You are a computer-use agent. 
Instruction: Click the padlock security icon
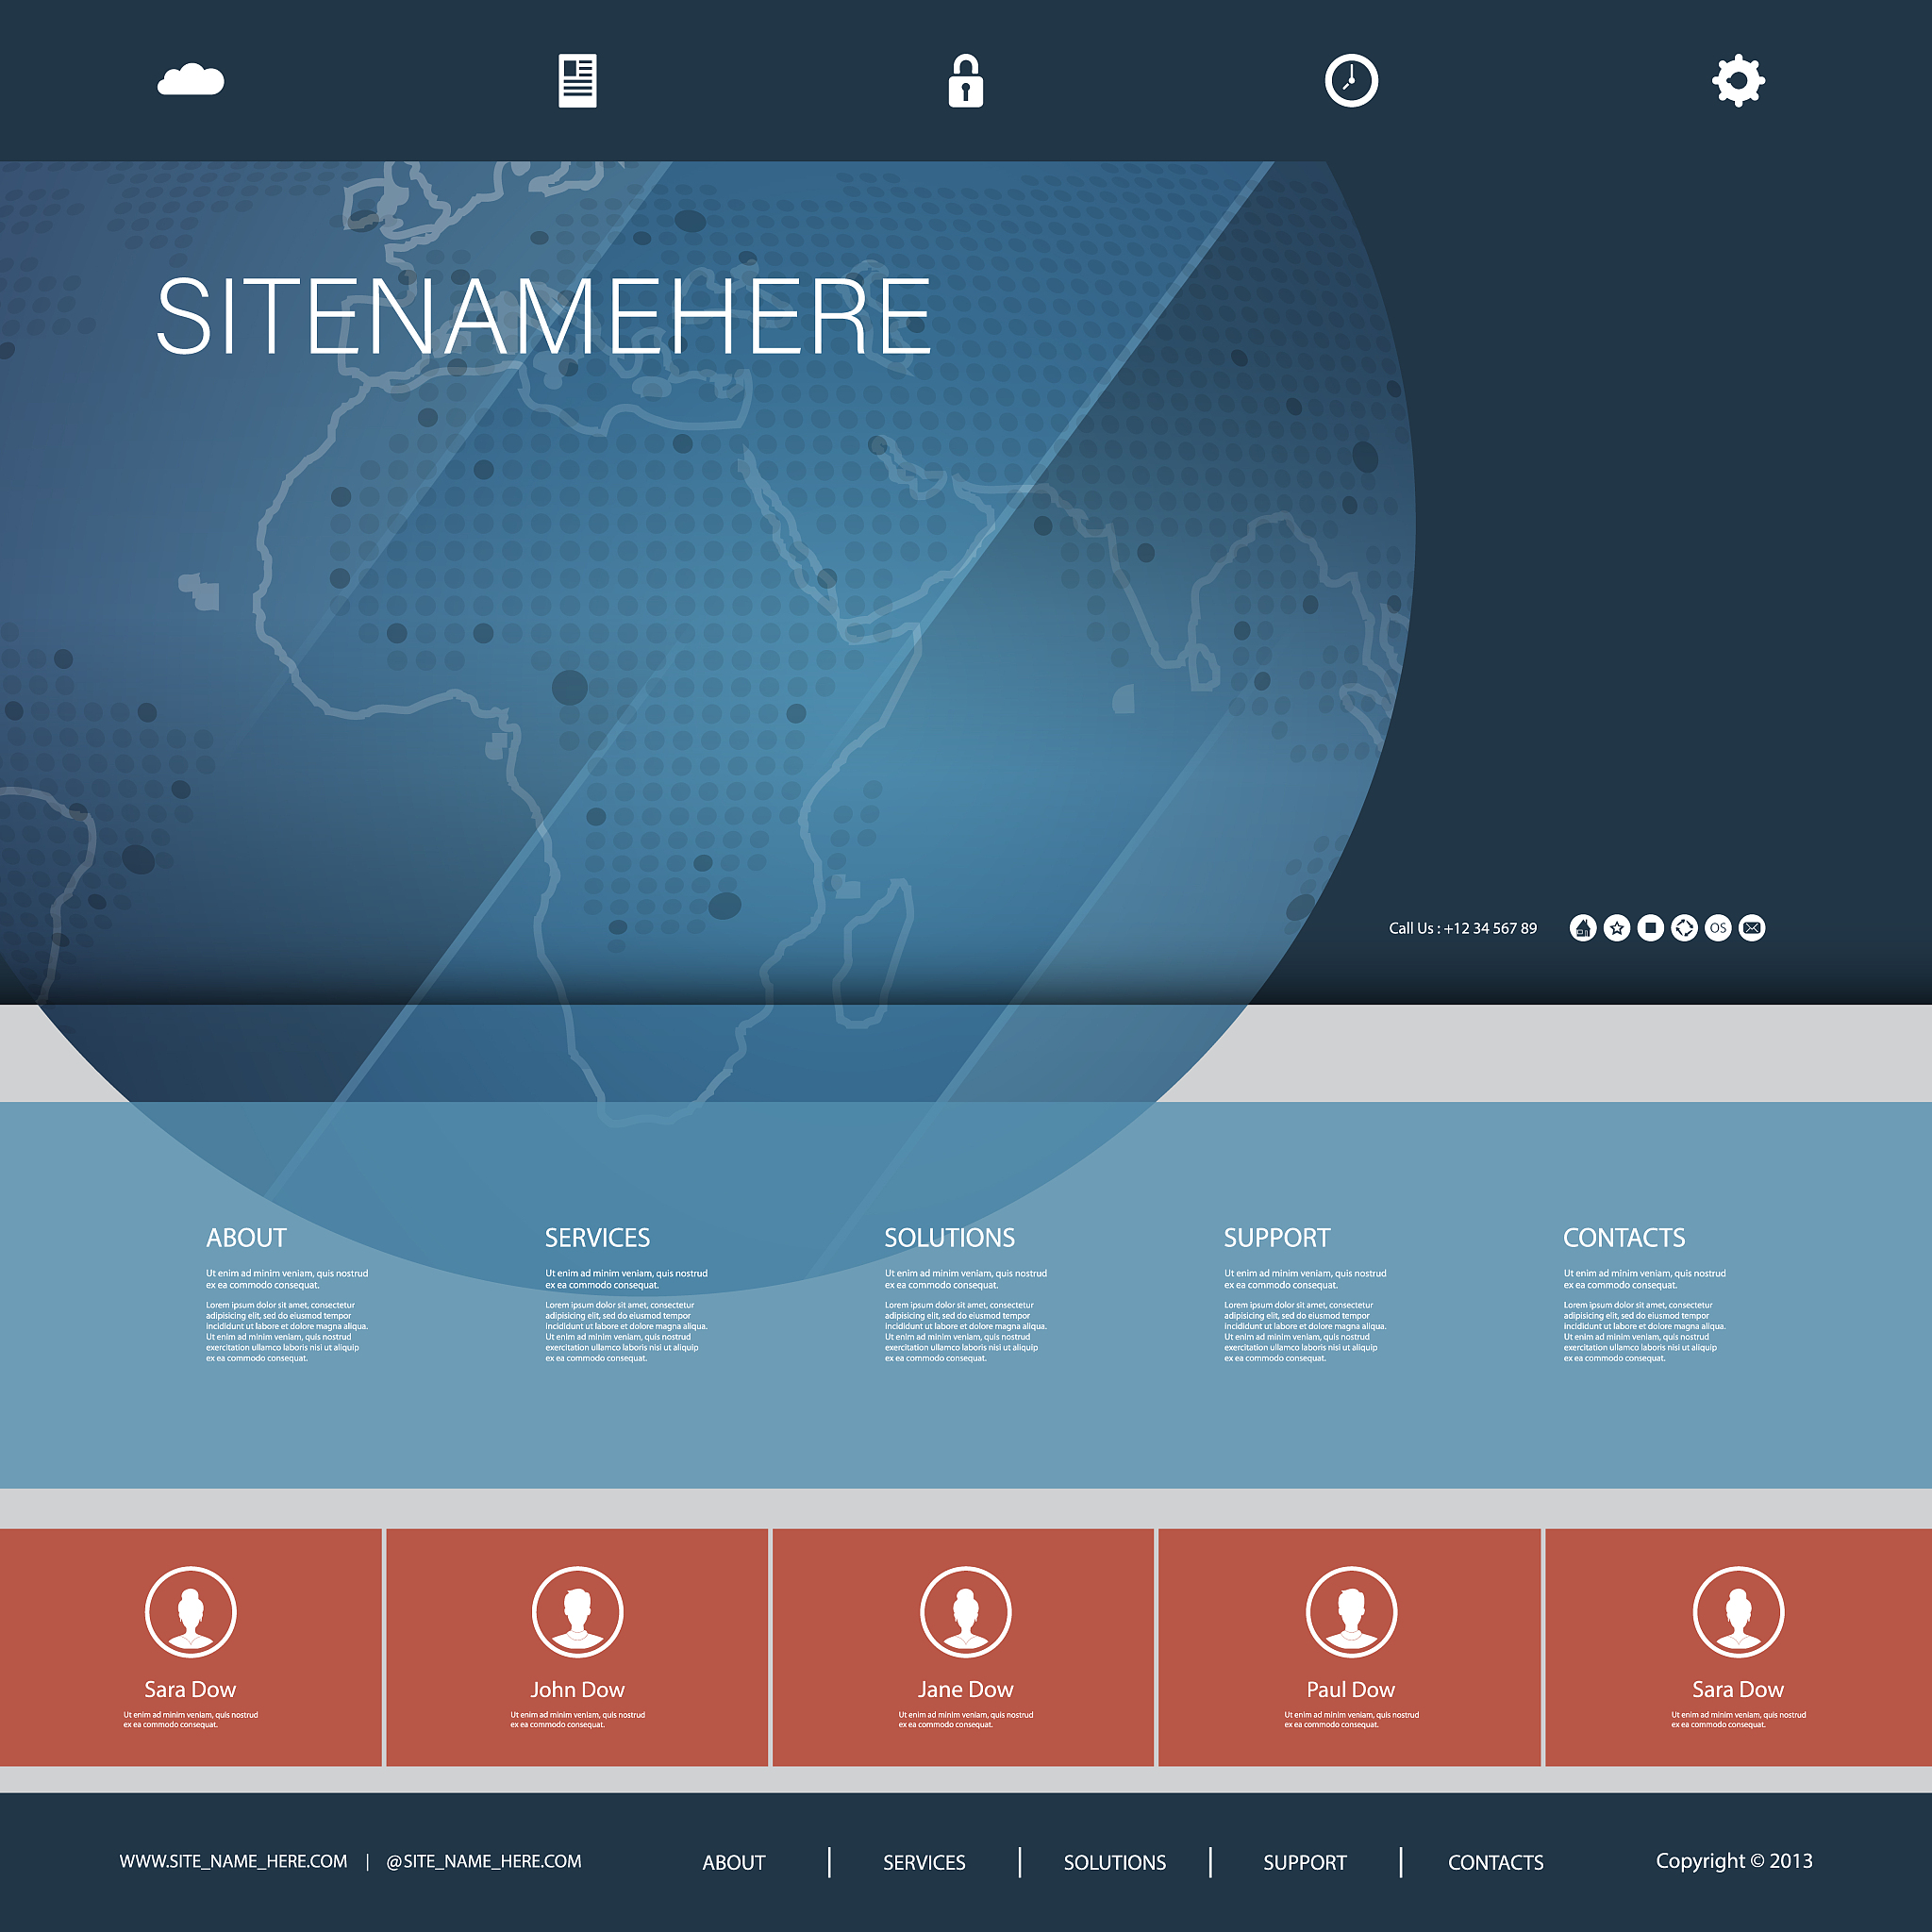(965, 82)
